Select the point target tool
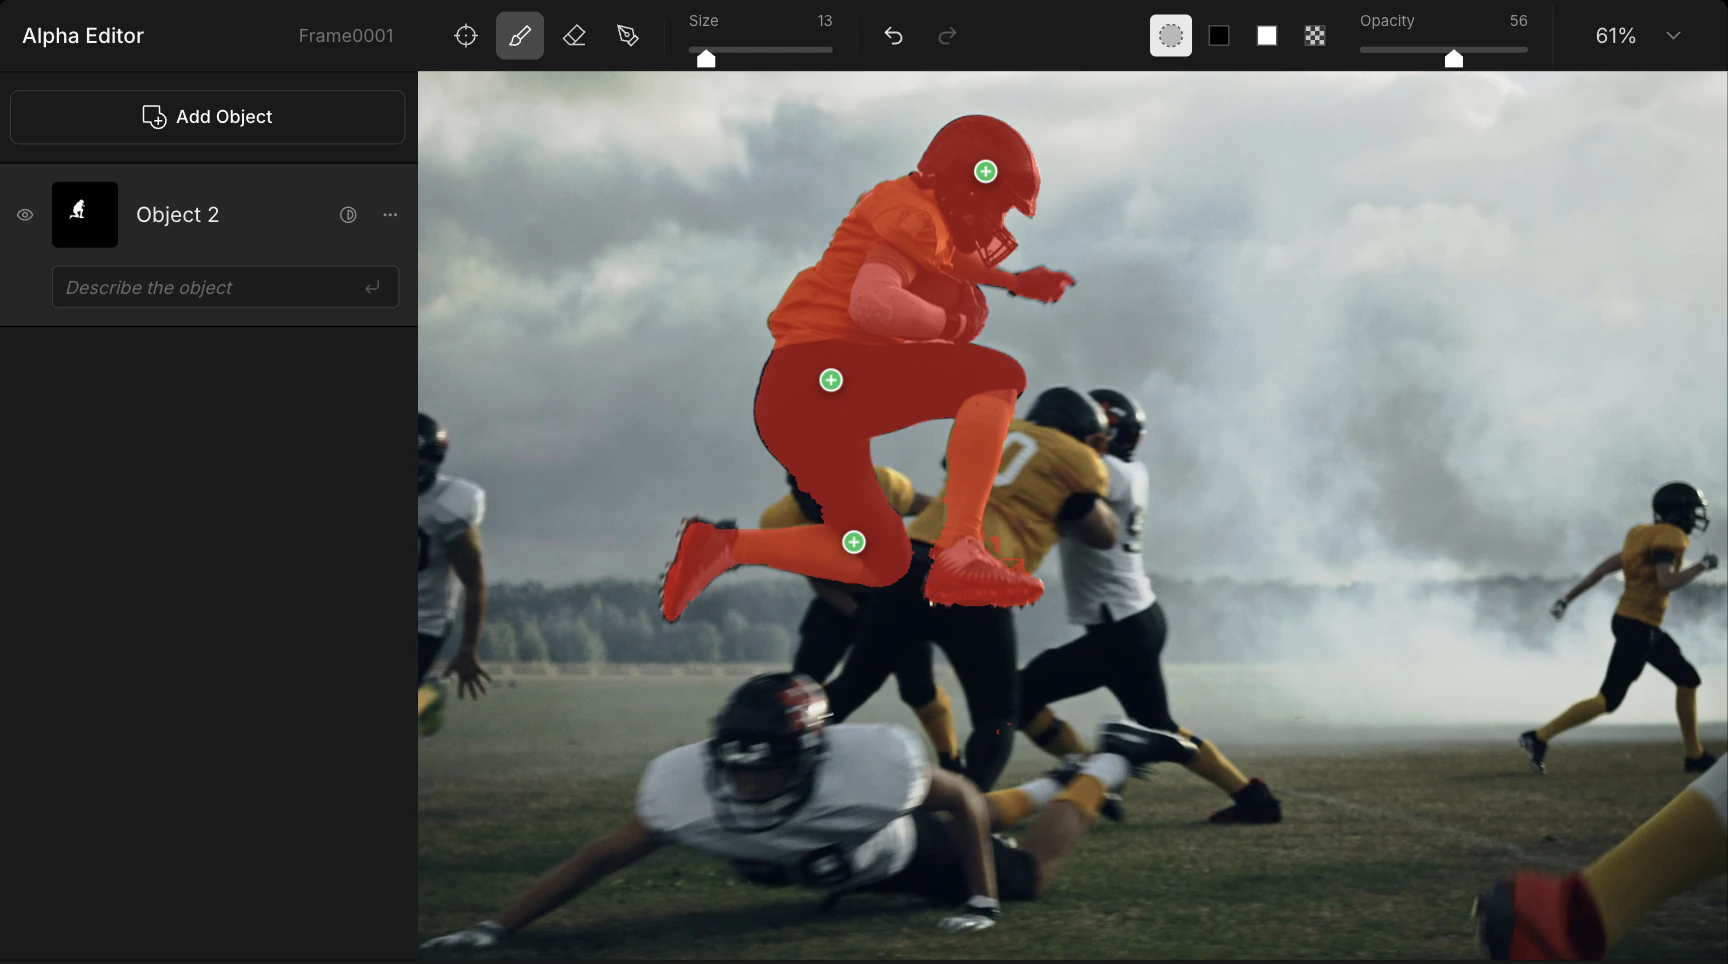Screen dimensions: 1728x964 click(466, 36)
